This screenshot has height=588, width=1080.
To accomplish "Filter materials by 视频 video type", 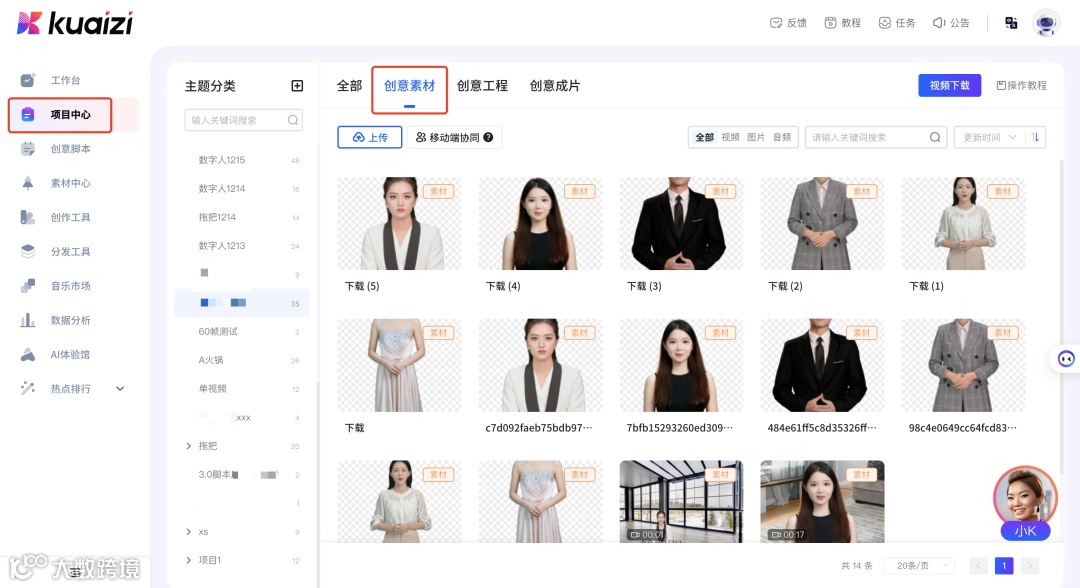I will (x=732, y=137).
